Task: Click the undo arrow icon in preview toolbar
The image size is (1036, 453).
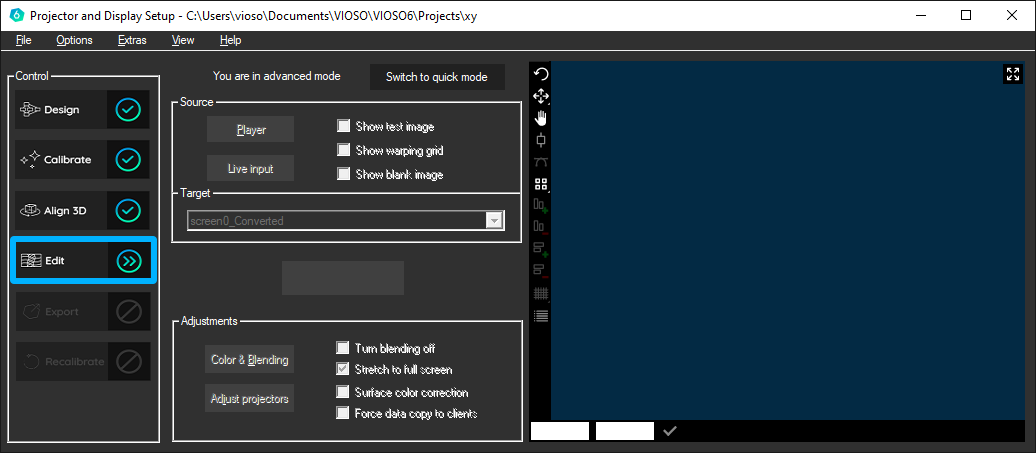Action: (x=540, y=74)
